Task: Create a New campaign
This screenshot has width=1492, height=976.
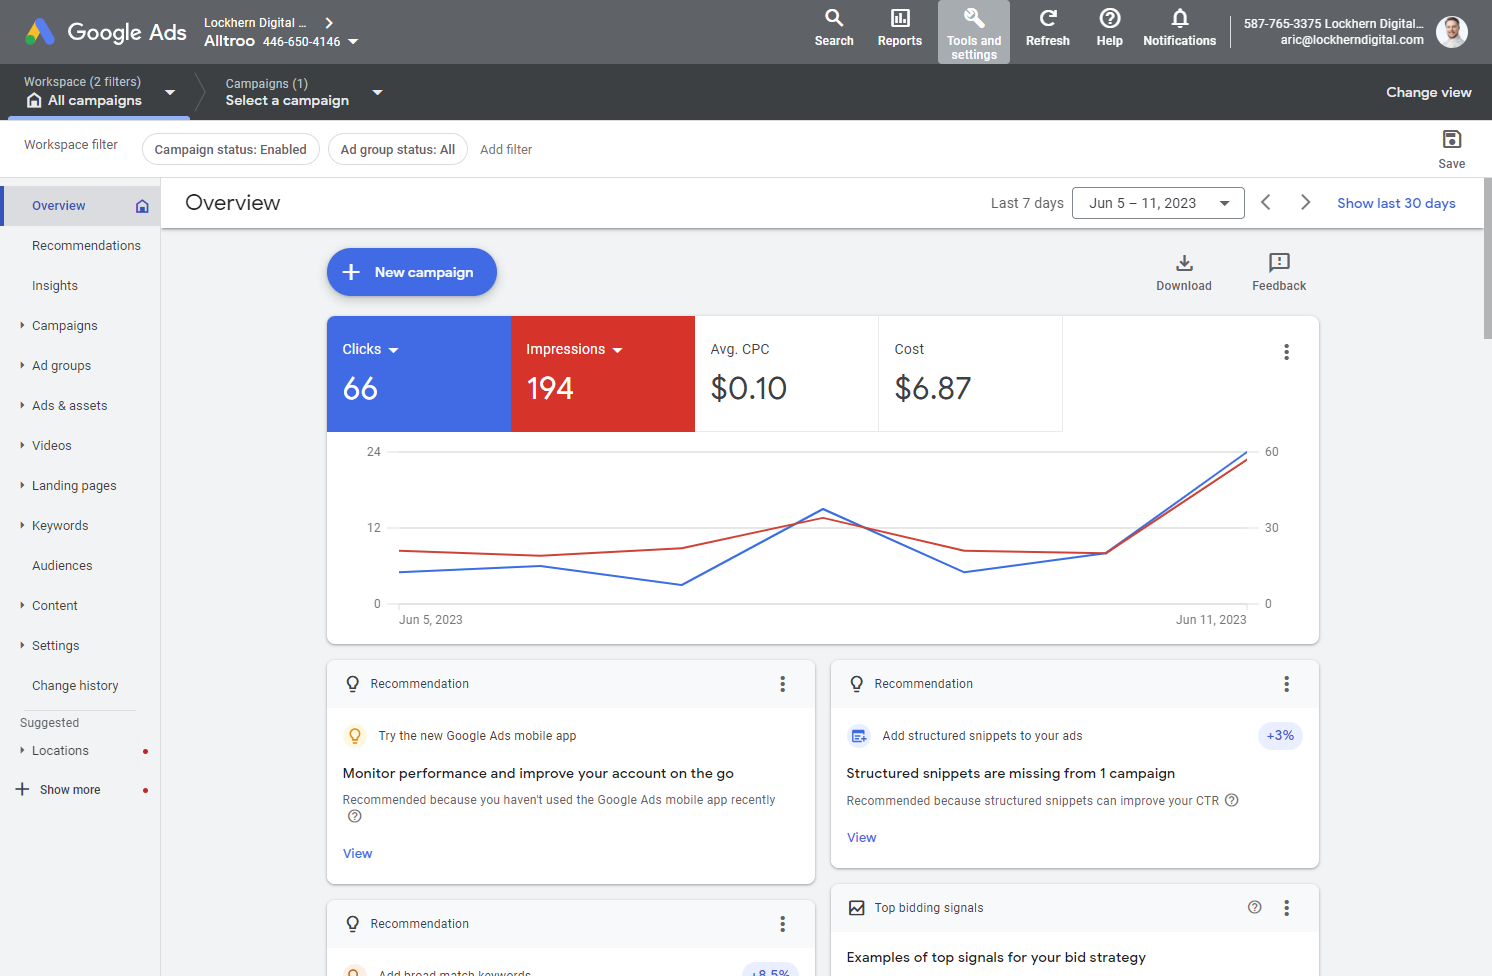Action: pos(412,272)
